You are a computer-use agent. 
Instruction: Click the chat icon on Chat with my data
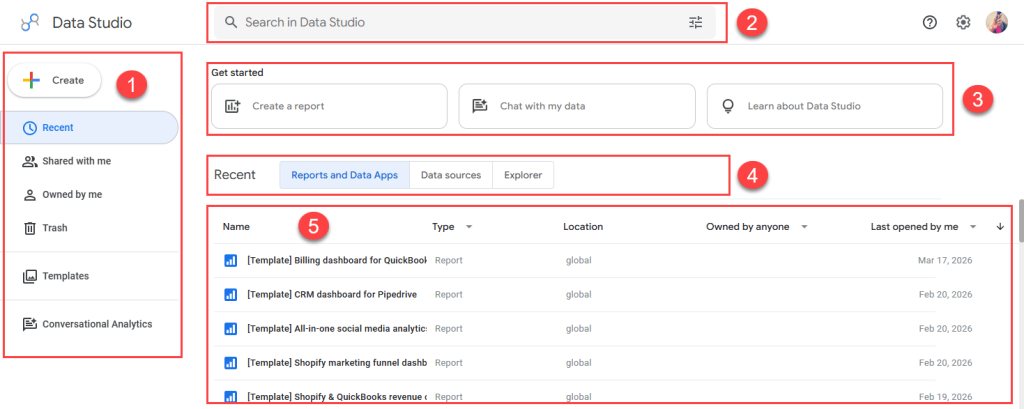click(481, 106)
